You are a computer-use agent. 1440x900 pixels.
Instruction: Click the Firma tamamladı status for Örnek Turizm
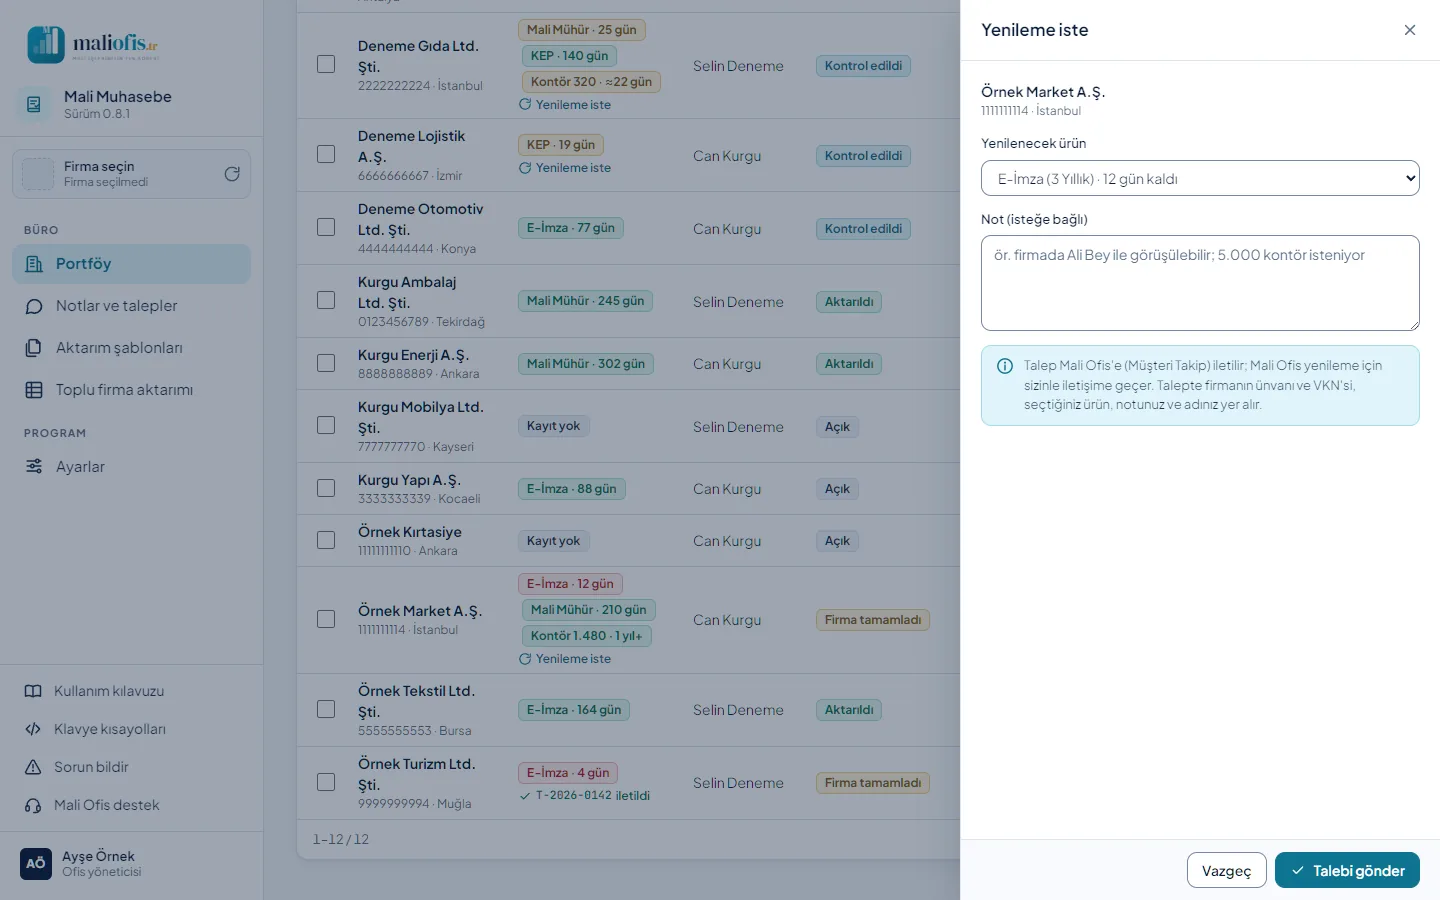(x=873, y=783)
